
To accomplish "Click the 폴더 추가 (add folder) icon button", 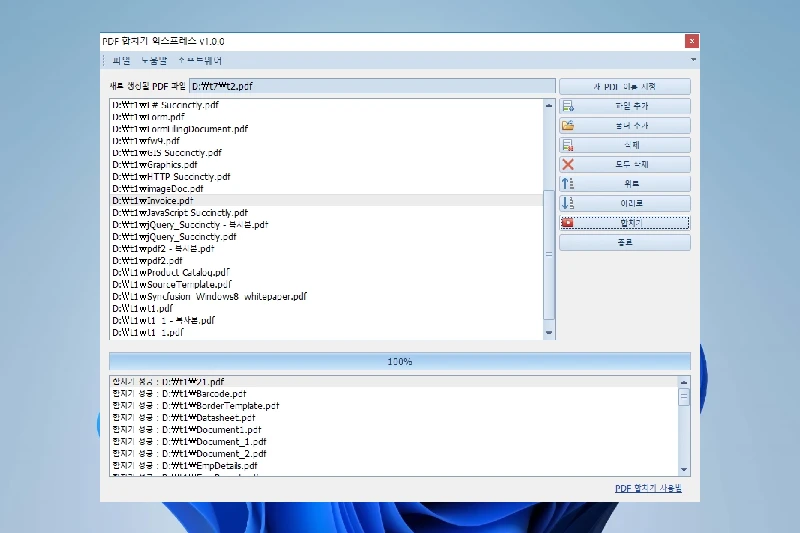I will (624, 125).
